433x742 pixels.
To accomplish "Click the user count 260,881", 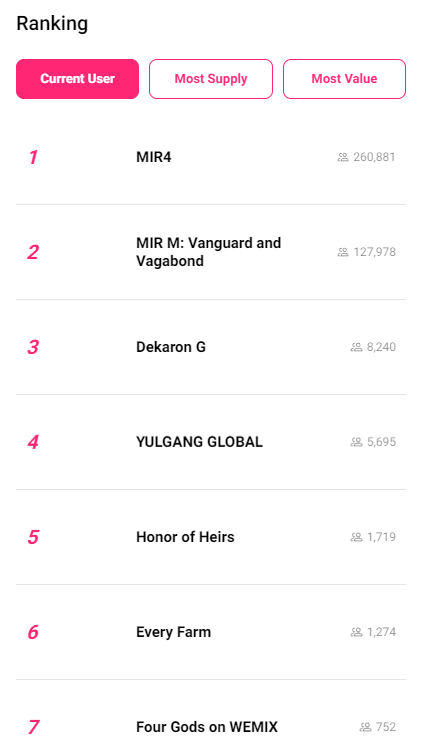I will [x=374, y=157].
